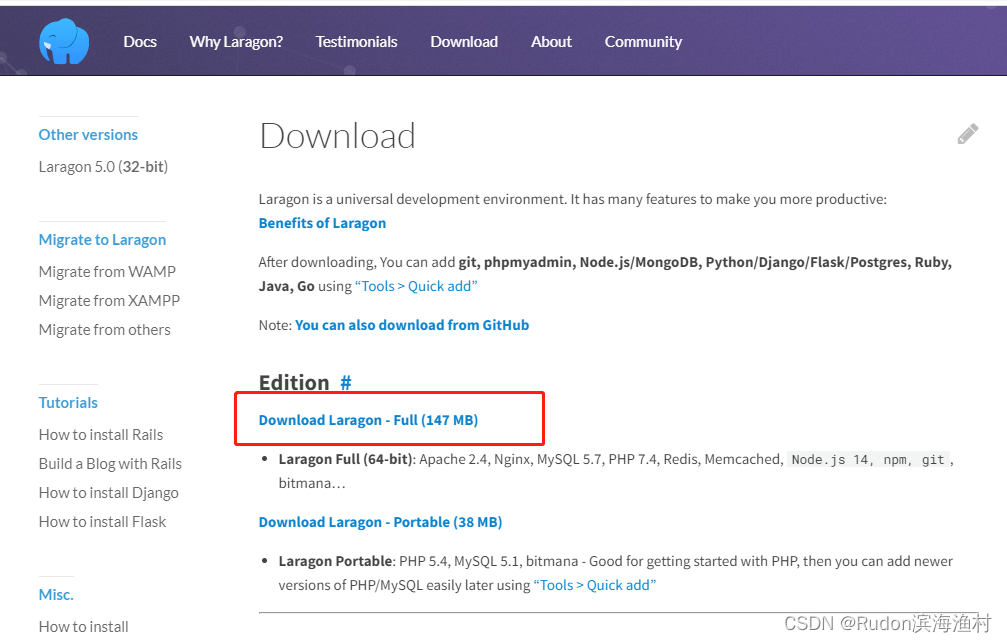The image size is (1007, 643).
Task: Click the Node.js 14, npm, git code text
Action: click(x=868, y=460)
